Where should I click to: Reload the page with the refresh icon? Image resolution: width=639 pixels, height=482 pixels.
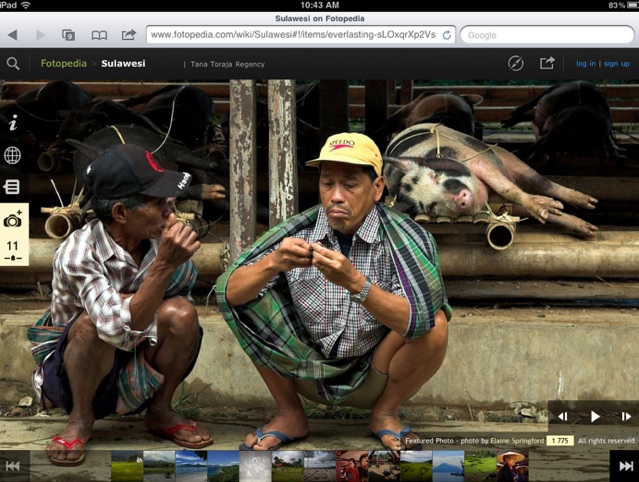pyautogui.click(x=447, y=35)
